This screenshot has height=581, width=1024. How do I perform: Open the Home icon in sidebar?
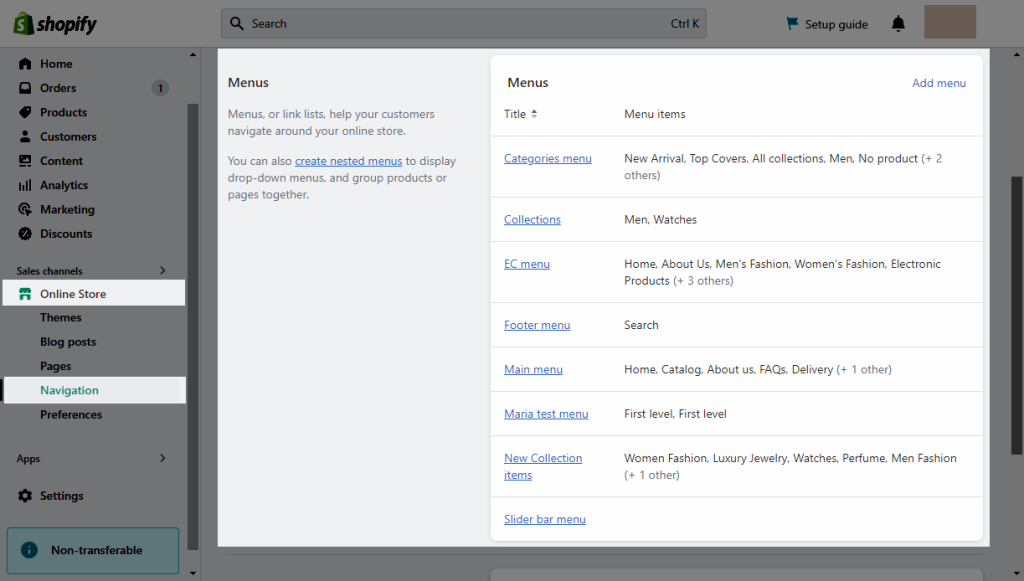click(25, 64)
